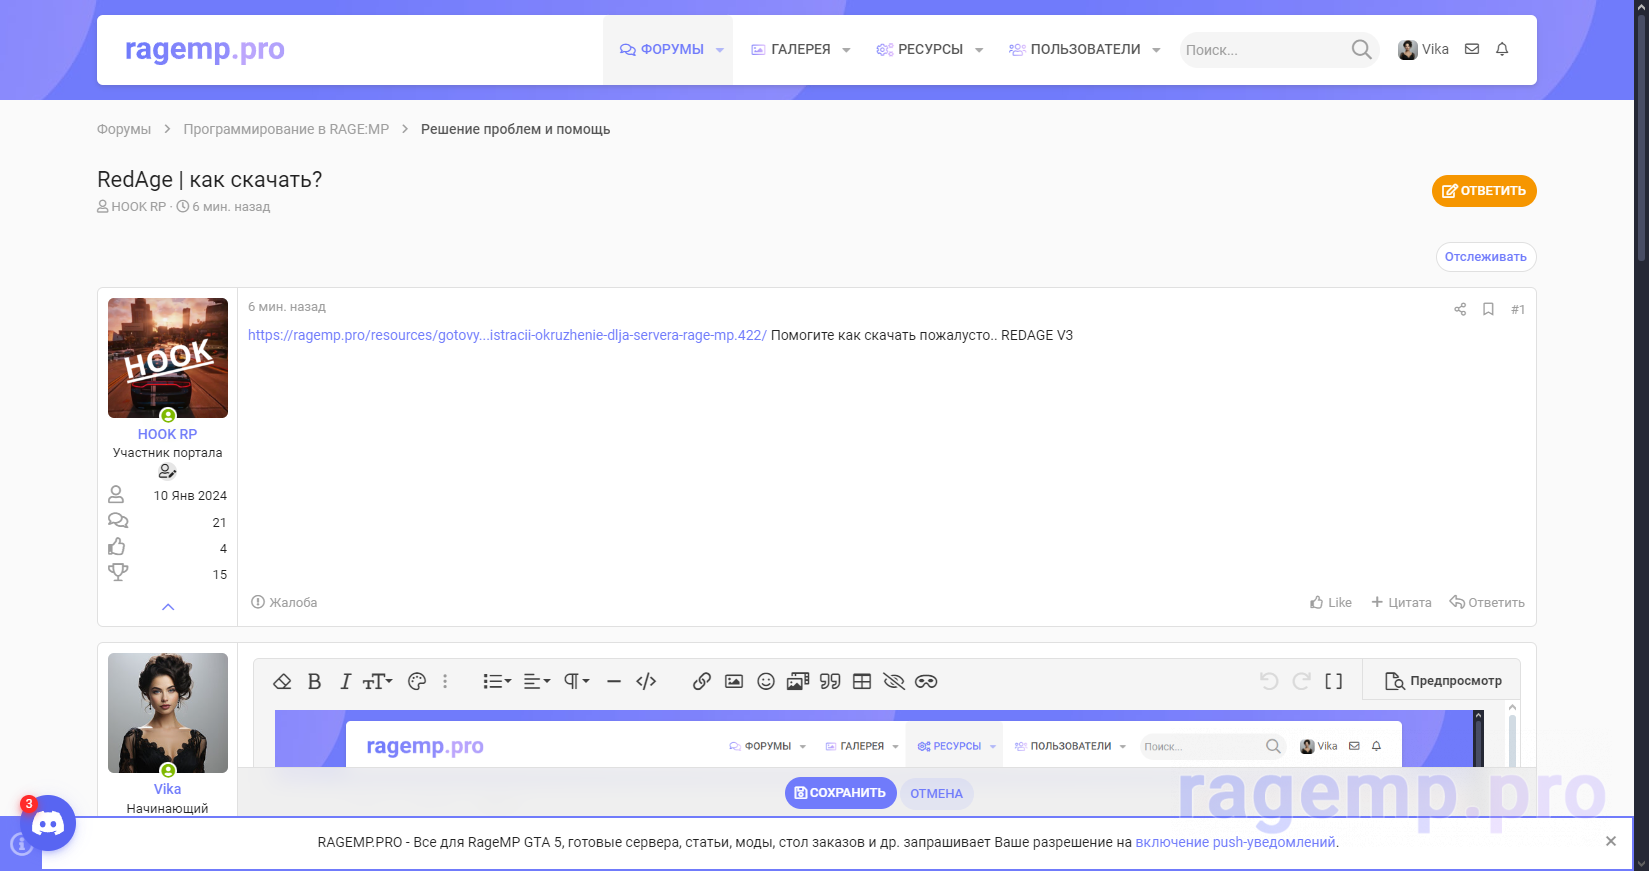
Task: Open the #1 post permalink
Action: point(1518,309)
